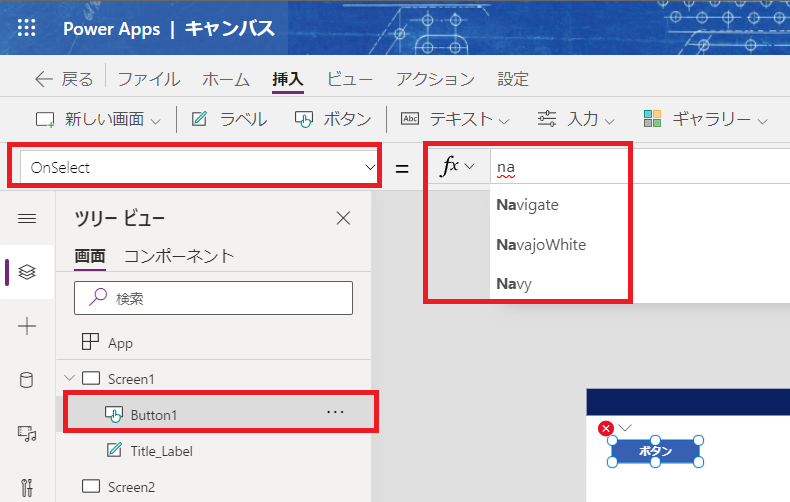Click the plus insert icon in sidebar
The image size is (790, 502).
point(27,327)
